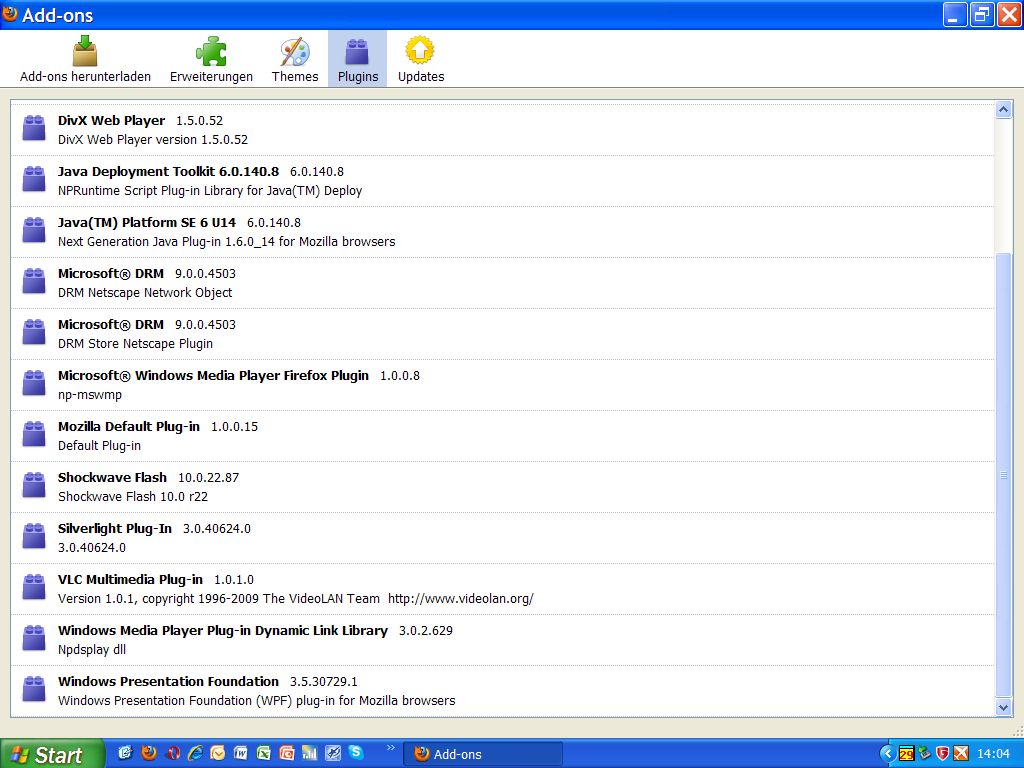
Task: Click the vertical scrollbar thumb
Action: (x=1004, y=475)
